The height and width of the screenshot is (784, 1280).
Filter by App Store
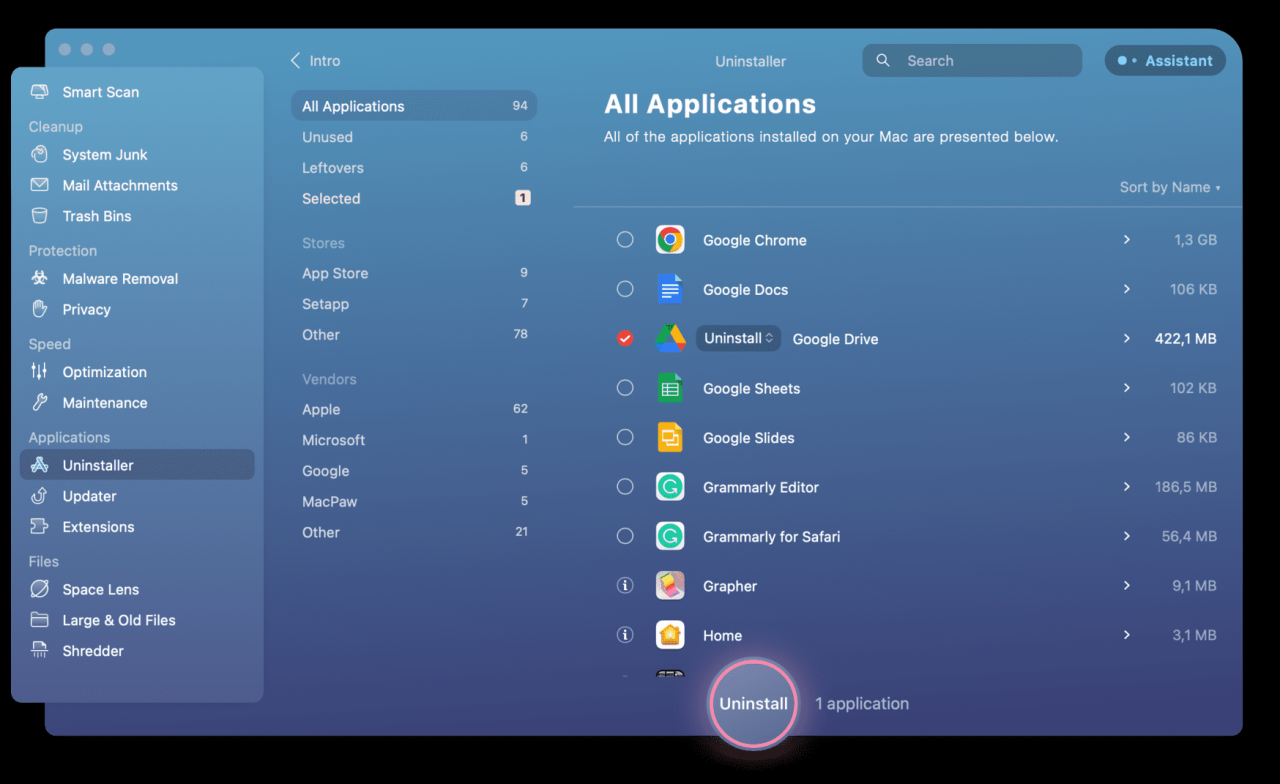(414, 273)
